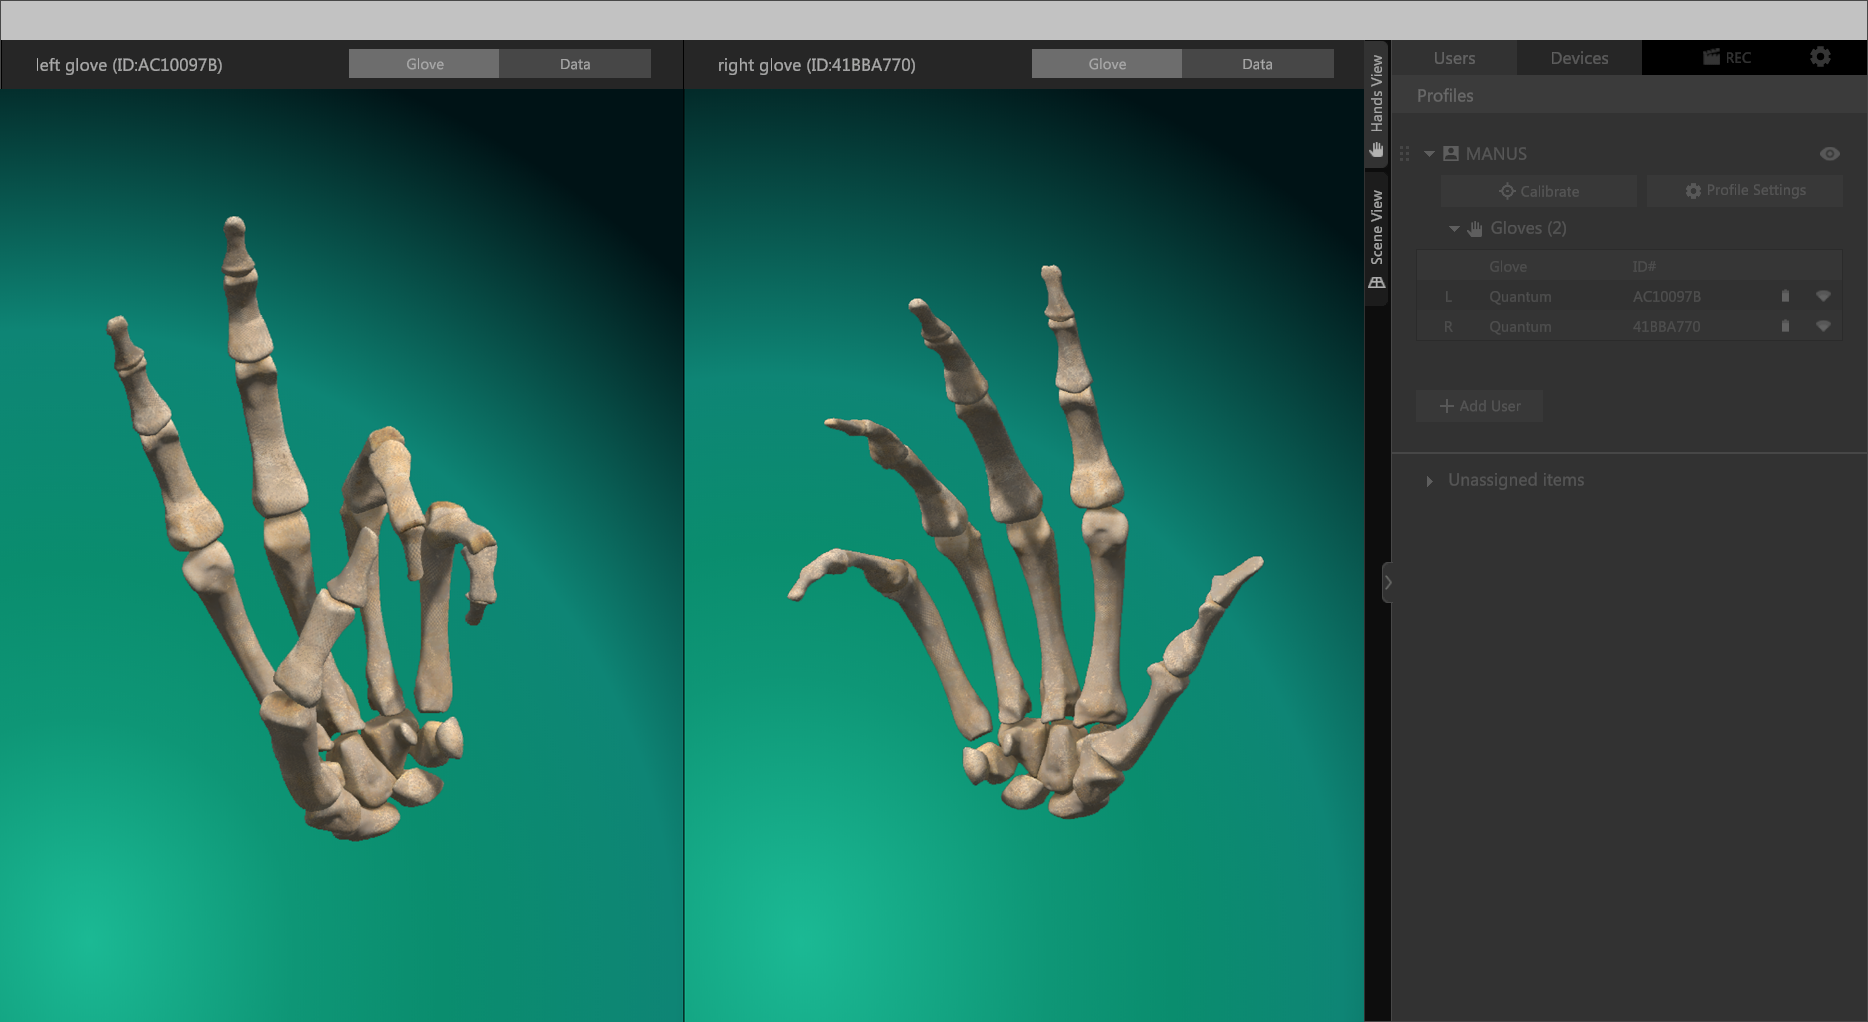The width and height of the screenshot is (1868, 1022).
Task: Expand the Unassigned items section
Action: coord(1429,481)
